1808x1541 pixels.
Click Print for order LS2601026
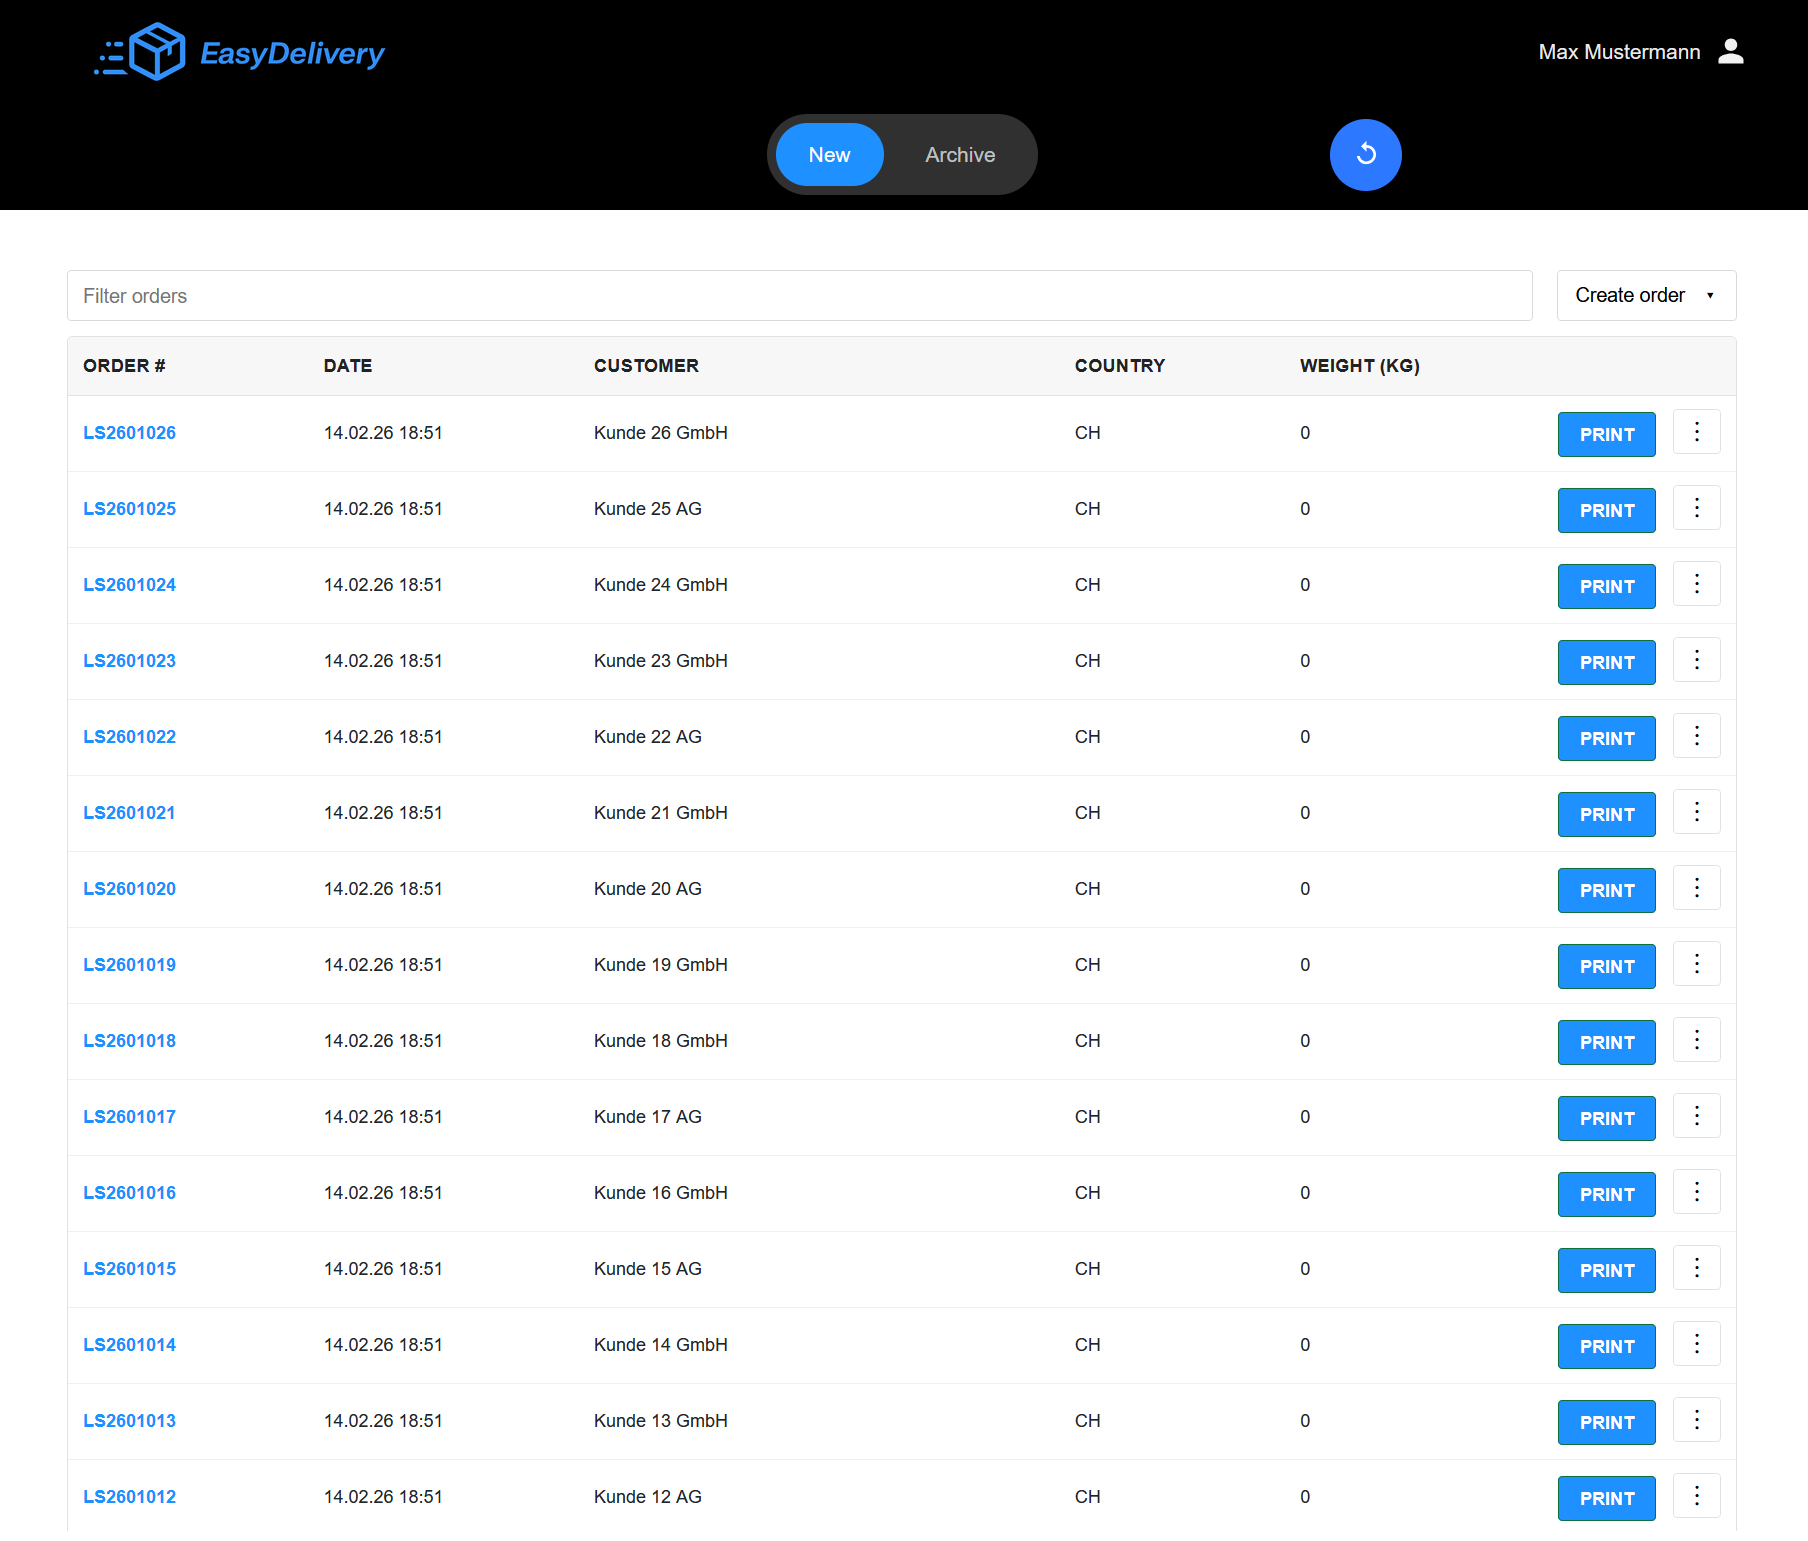1606,434
